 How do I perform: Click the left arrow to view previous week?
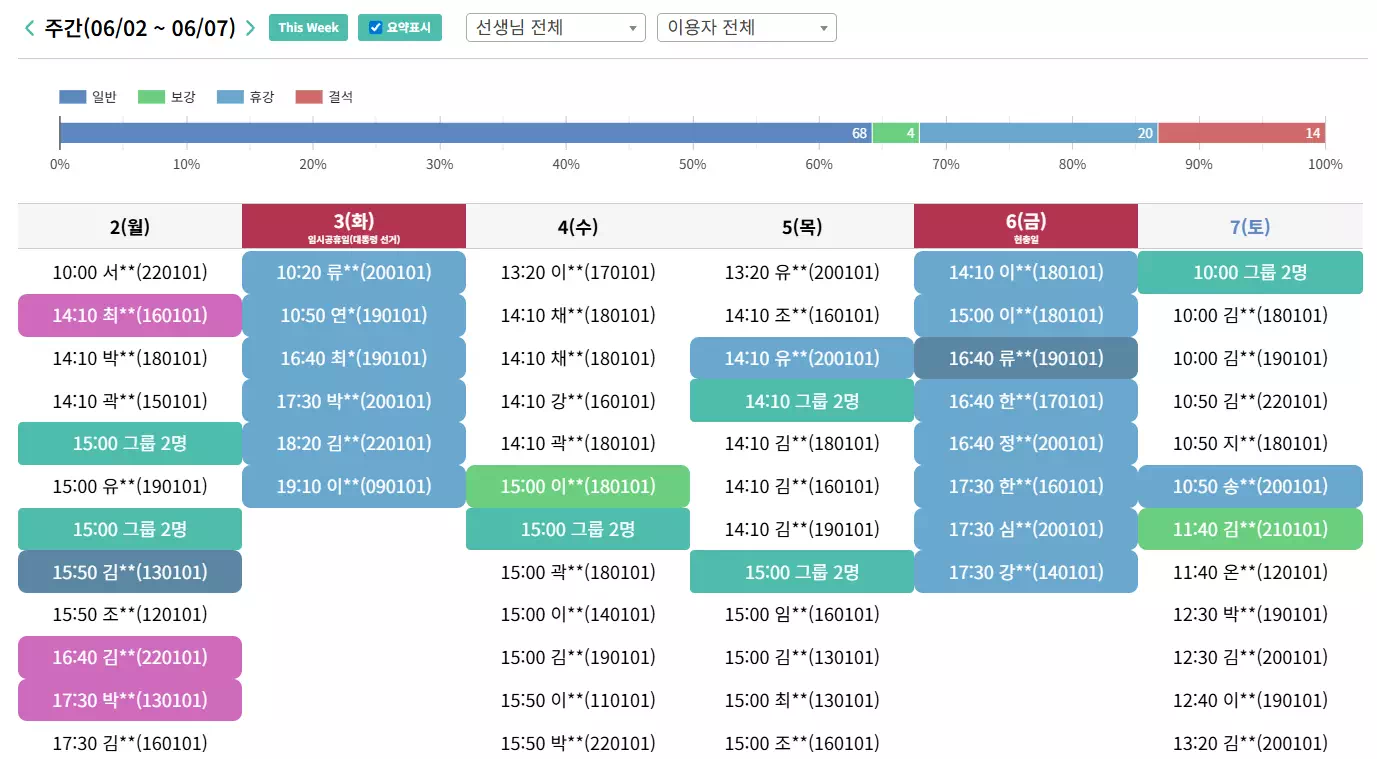click(x=28, y=27)
